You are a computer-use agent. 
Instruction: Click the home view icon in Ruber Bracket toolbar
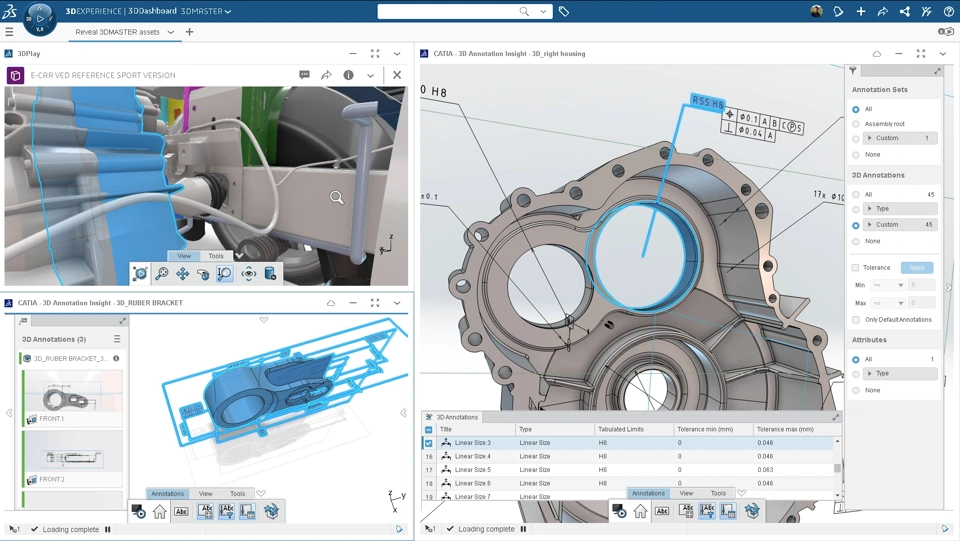point(160,512)
